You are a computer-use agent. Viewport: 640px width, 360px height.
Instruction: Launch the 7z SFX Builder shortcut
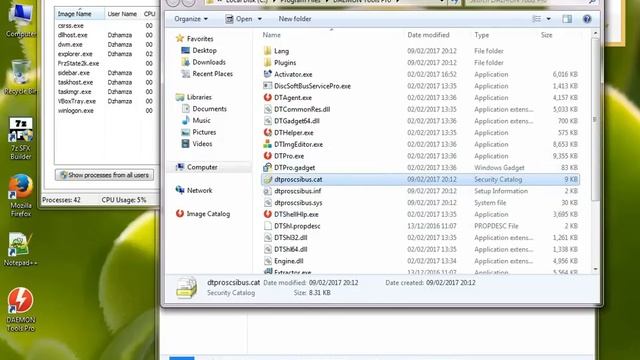click(20, 139)
